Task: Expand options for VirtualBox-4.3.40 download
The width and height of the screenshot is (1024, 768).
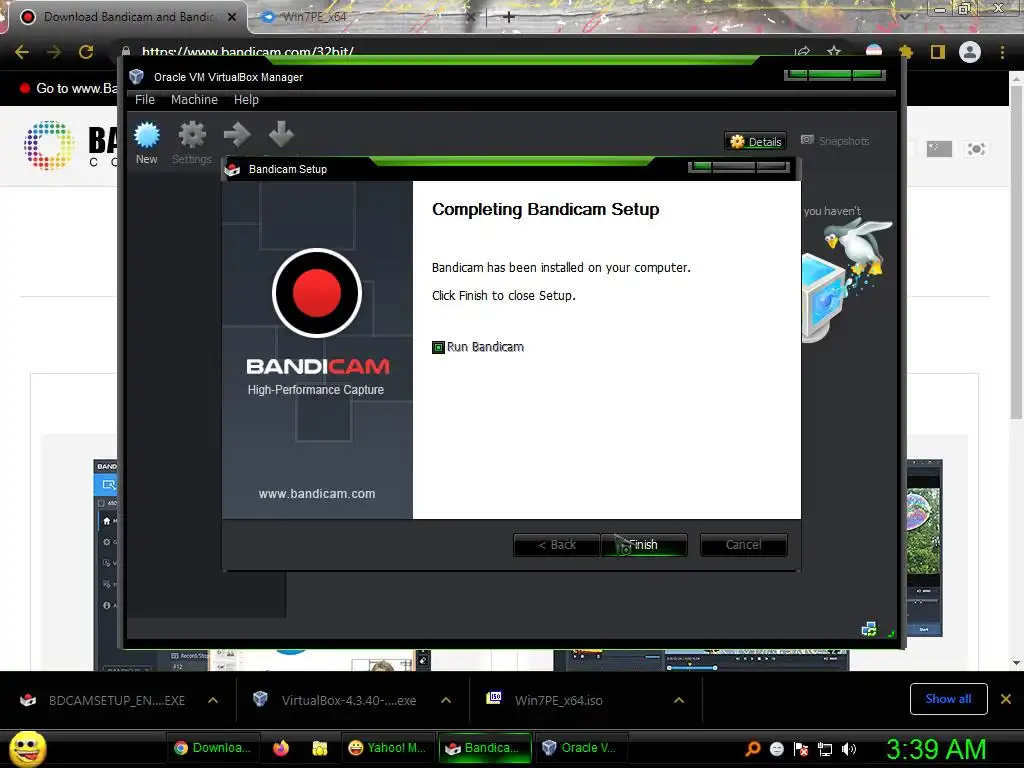Action: tap(446, 700)
